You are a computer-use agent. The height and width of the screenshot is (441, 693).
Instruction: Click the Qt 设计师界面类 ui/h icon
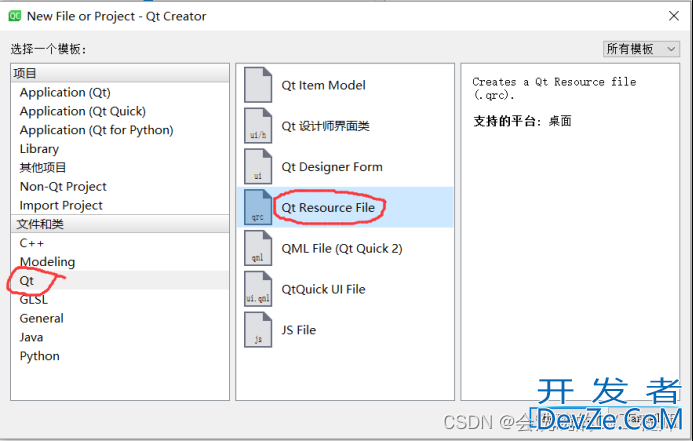(x=258, y=125)
